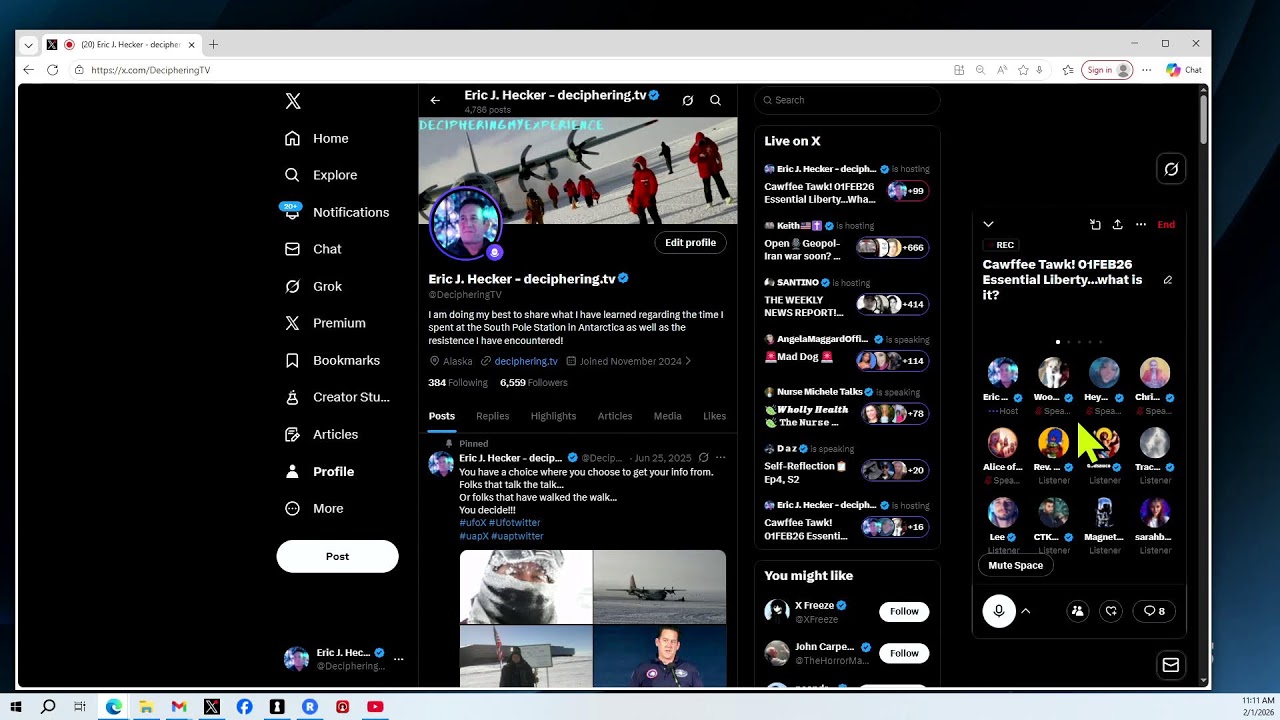Open Edge settings three-dot menu

[x=1146, y=70]
